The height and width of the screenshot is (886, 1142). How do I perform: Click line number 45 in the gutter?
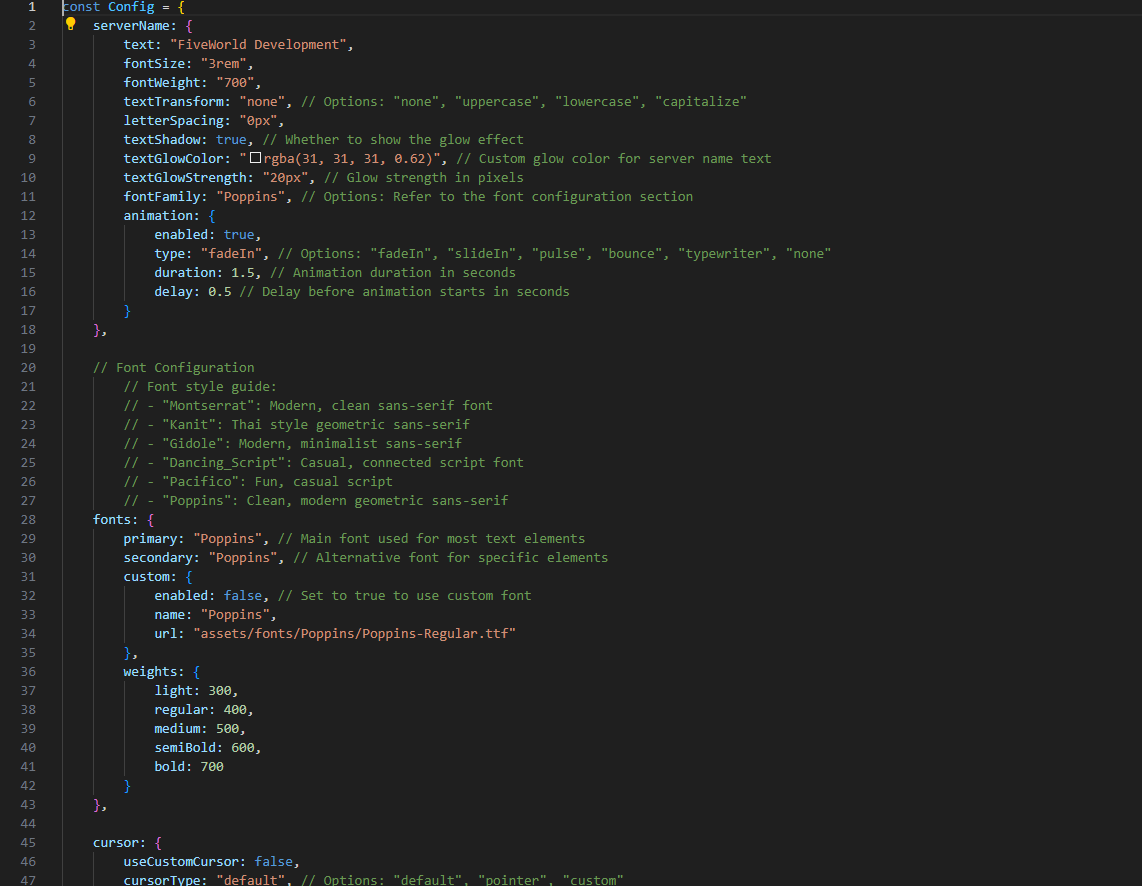pos(27,842)
